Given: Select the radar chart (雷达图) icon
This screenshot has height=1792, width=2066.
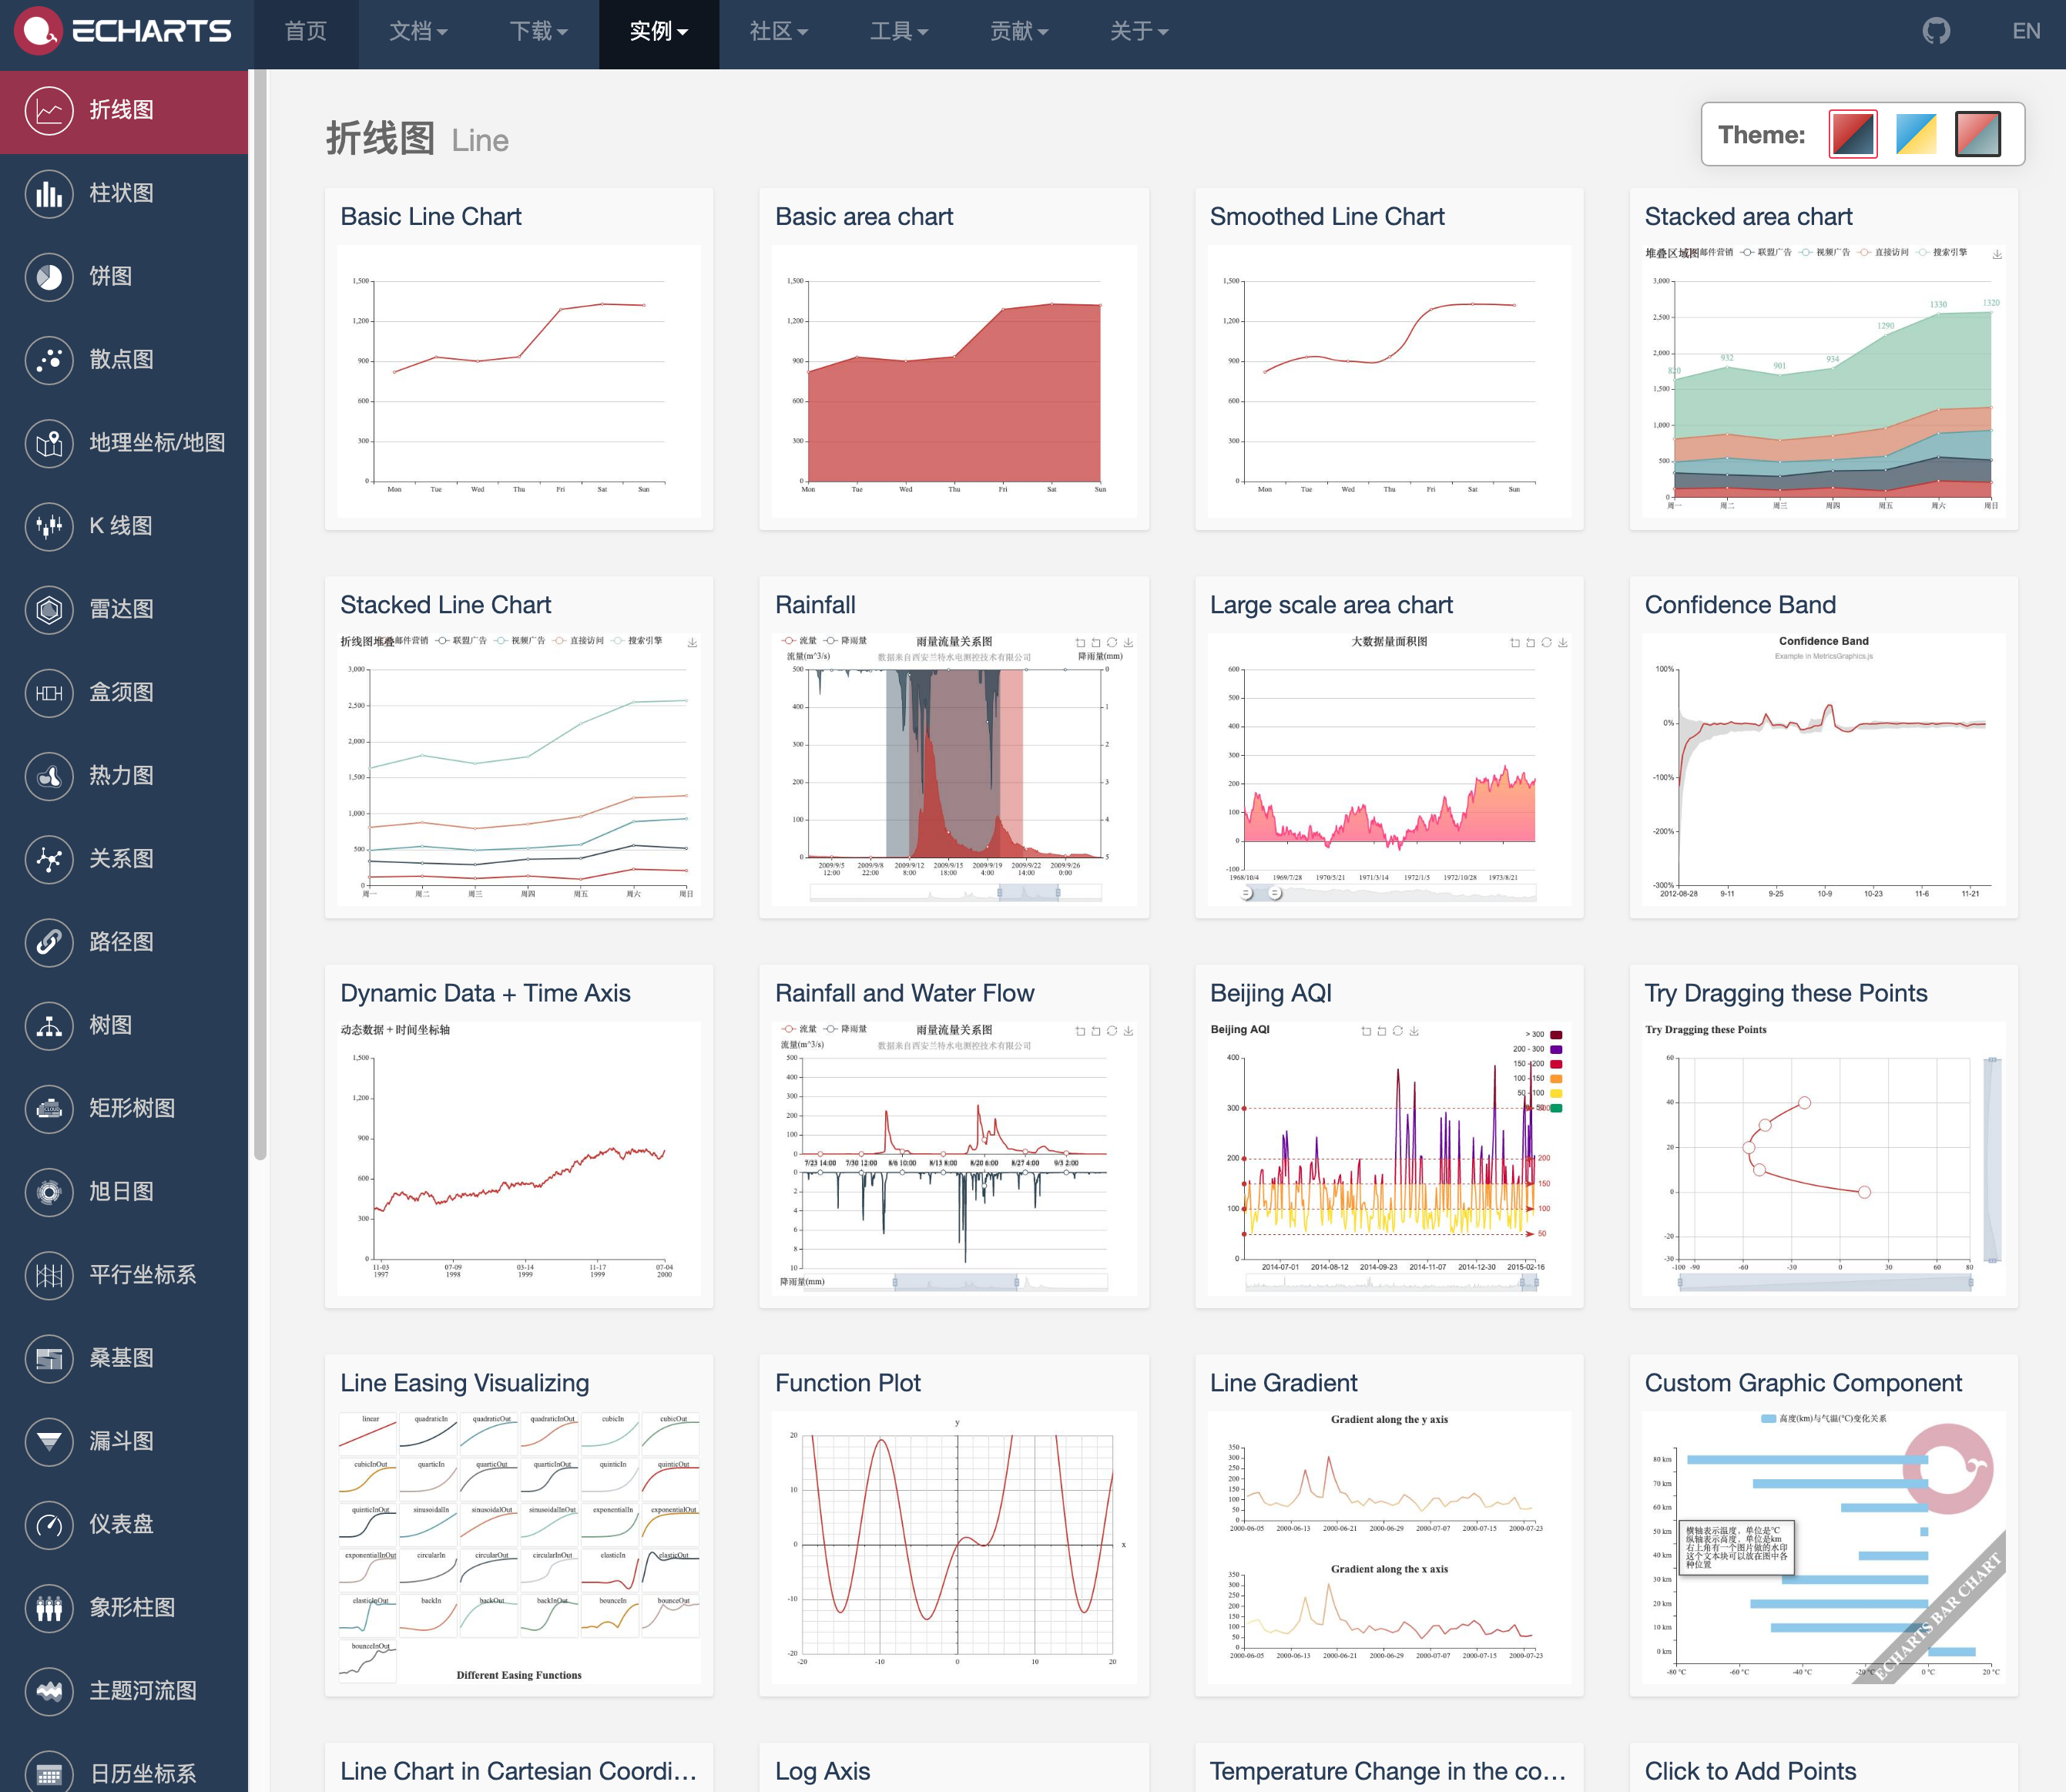Looking at the screenshot, I should (49, 609).
